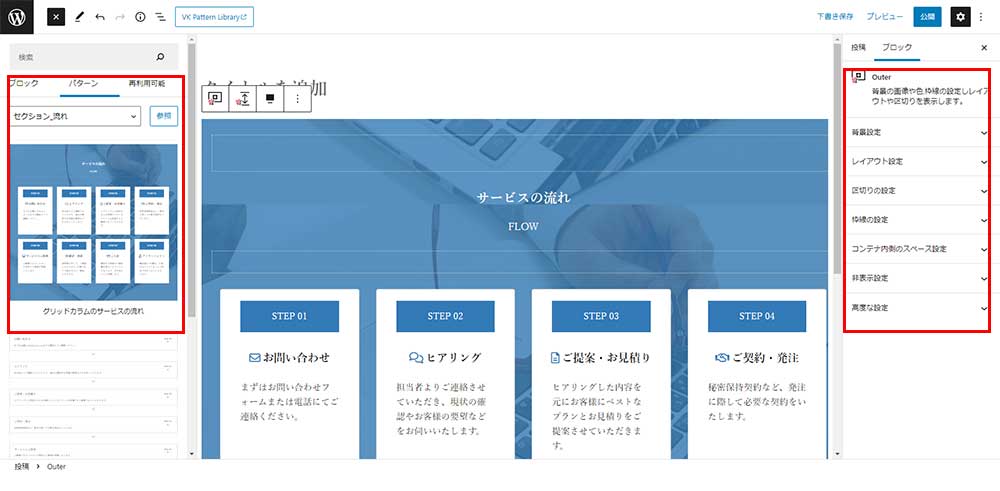Open the セクション_流れ category dropdown
Screen dimensions: 1000x491
point(76,117)
